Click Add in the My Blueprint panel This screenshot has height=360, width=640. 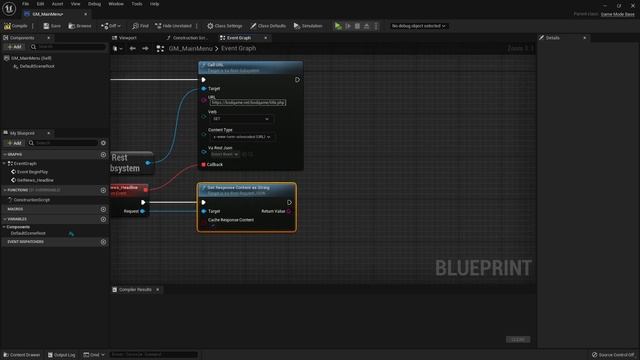point(14,143)
